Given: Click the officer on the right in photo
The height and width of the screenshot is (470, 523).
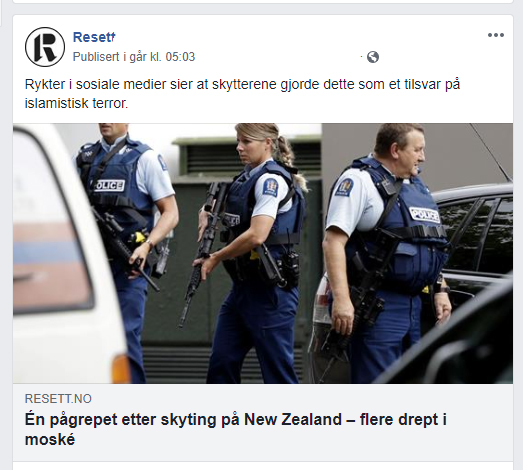Looking at the screenshot, I should pos(387,254).
